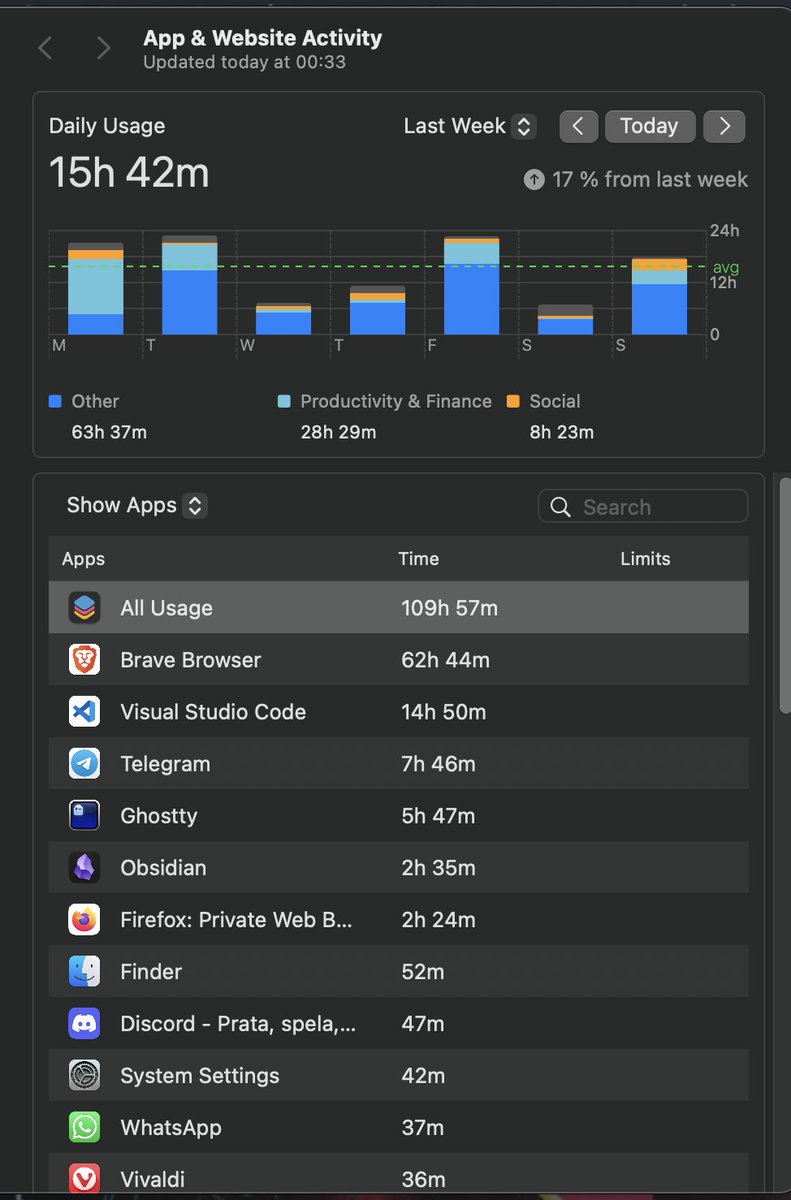Click the 8h 23m Social total

561,432
